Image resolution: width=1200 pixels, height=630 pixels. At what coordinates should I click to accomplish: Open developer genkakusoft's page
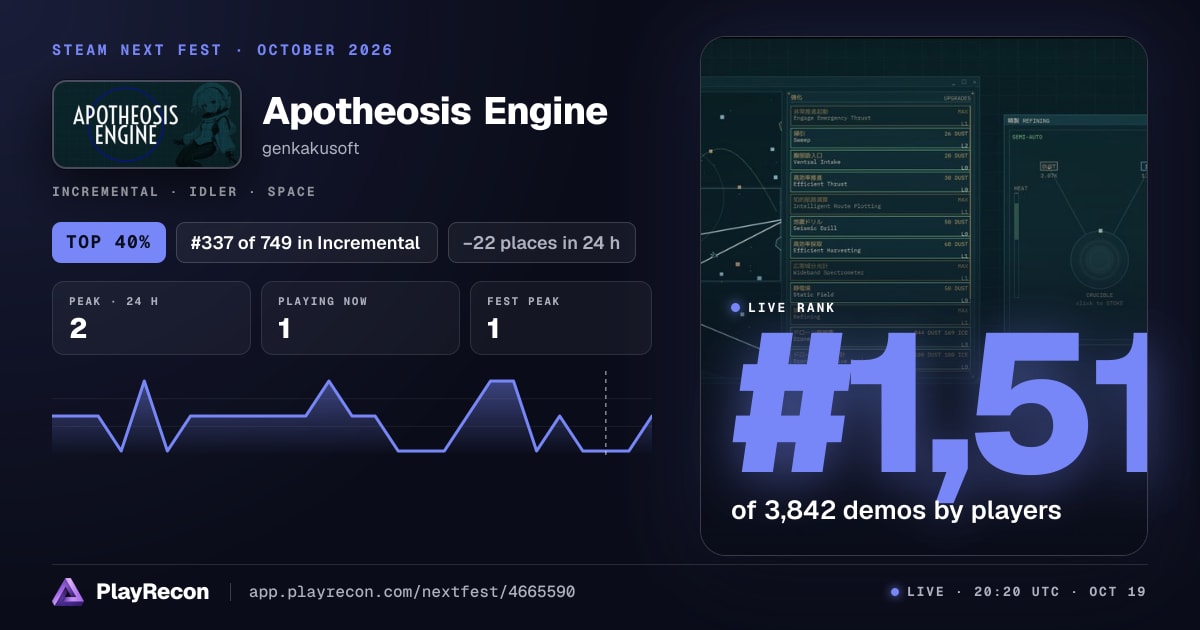(x=311, y=148)
